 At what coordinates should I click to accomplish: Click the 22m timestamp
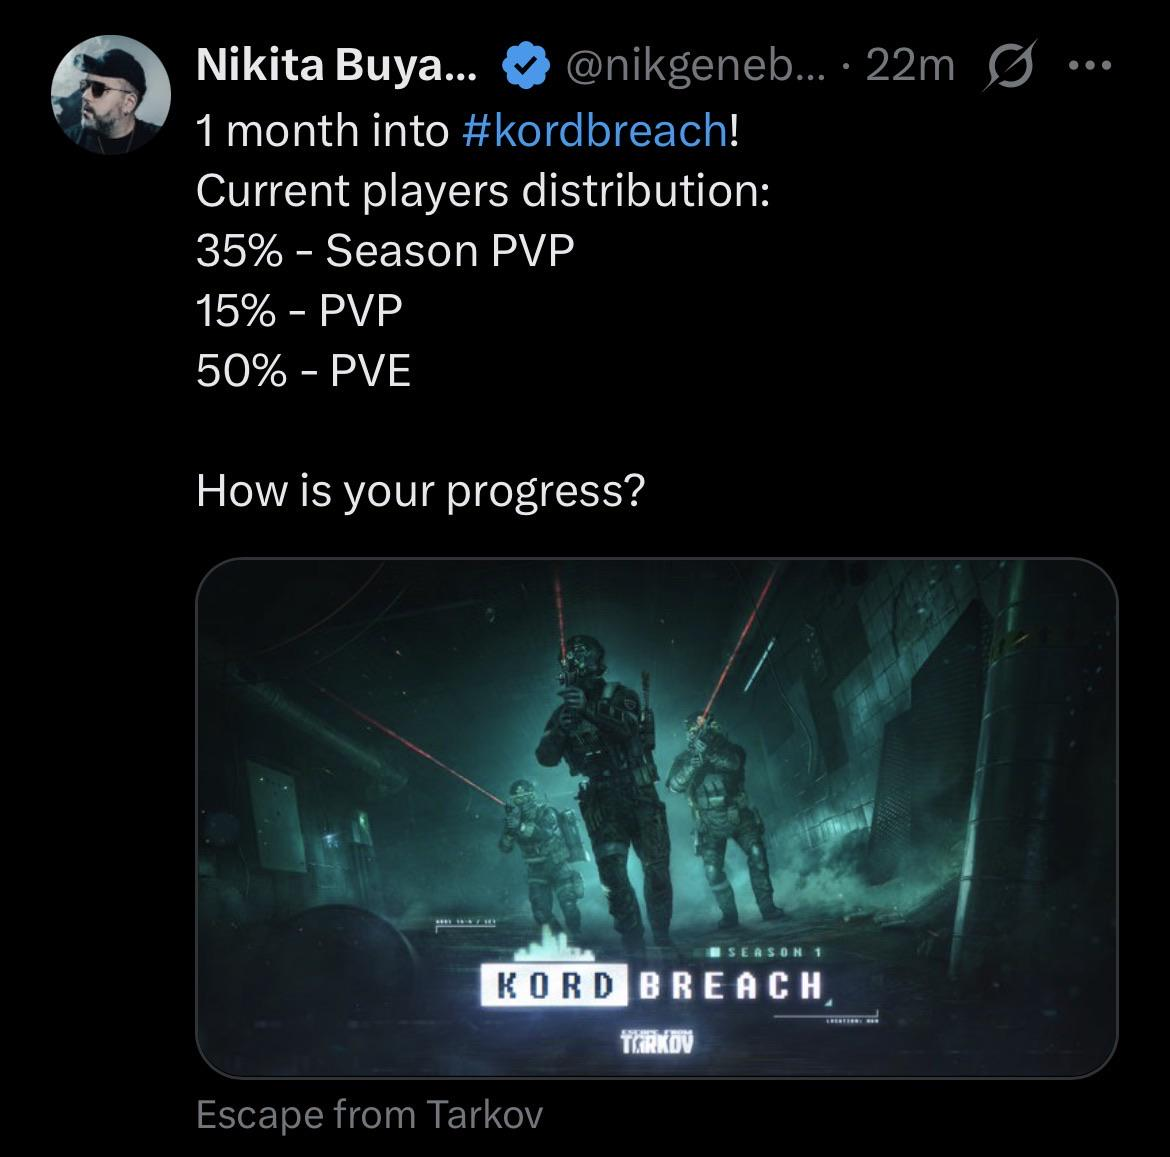[x=910, y=66]
